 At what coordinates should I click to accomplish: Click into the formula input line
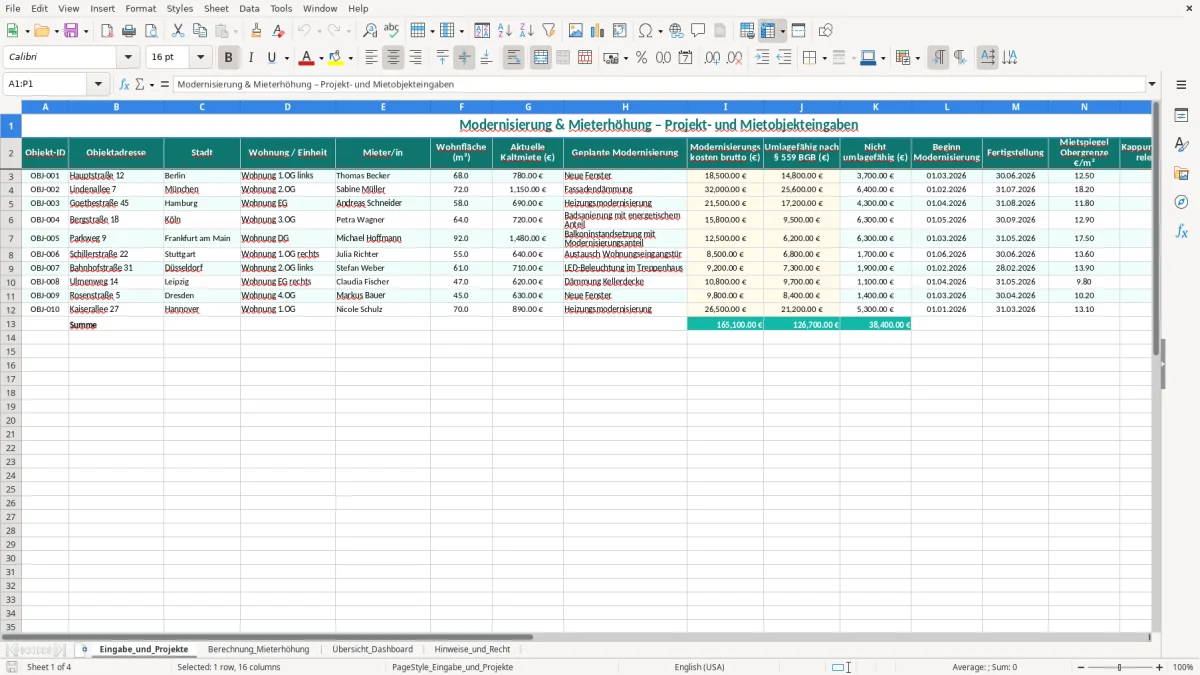point(658,85)
